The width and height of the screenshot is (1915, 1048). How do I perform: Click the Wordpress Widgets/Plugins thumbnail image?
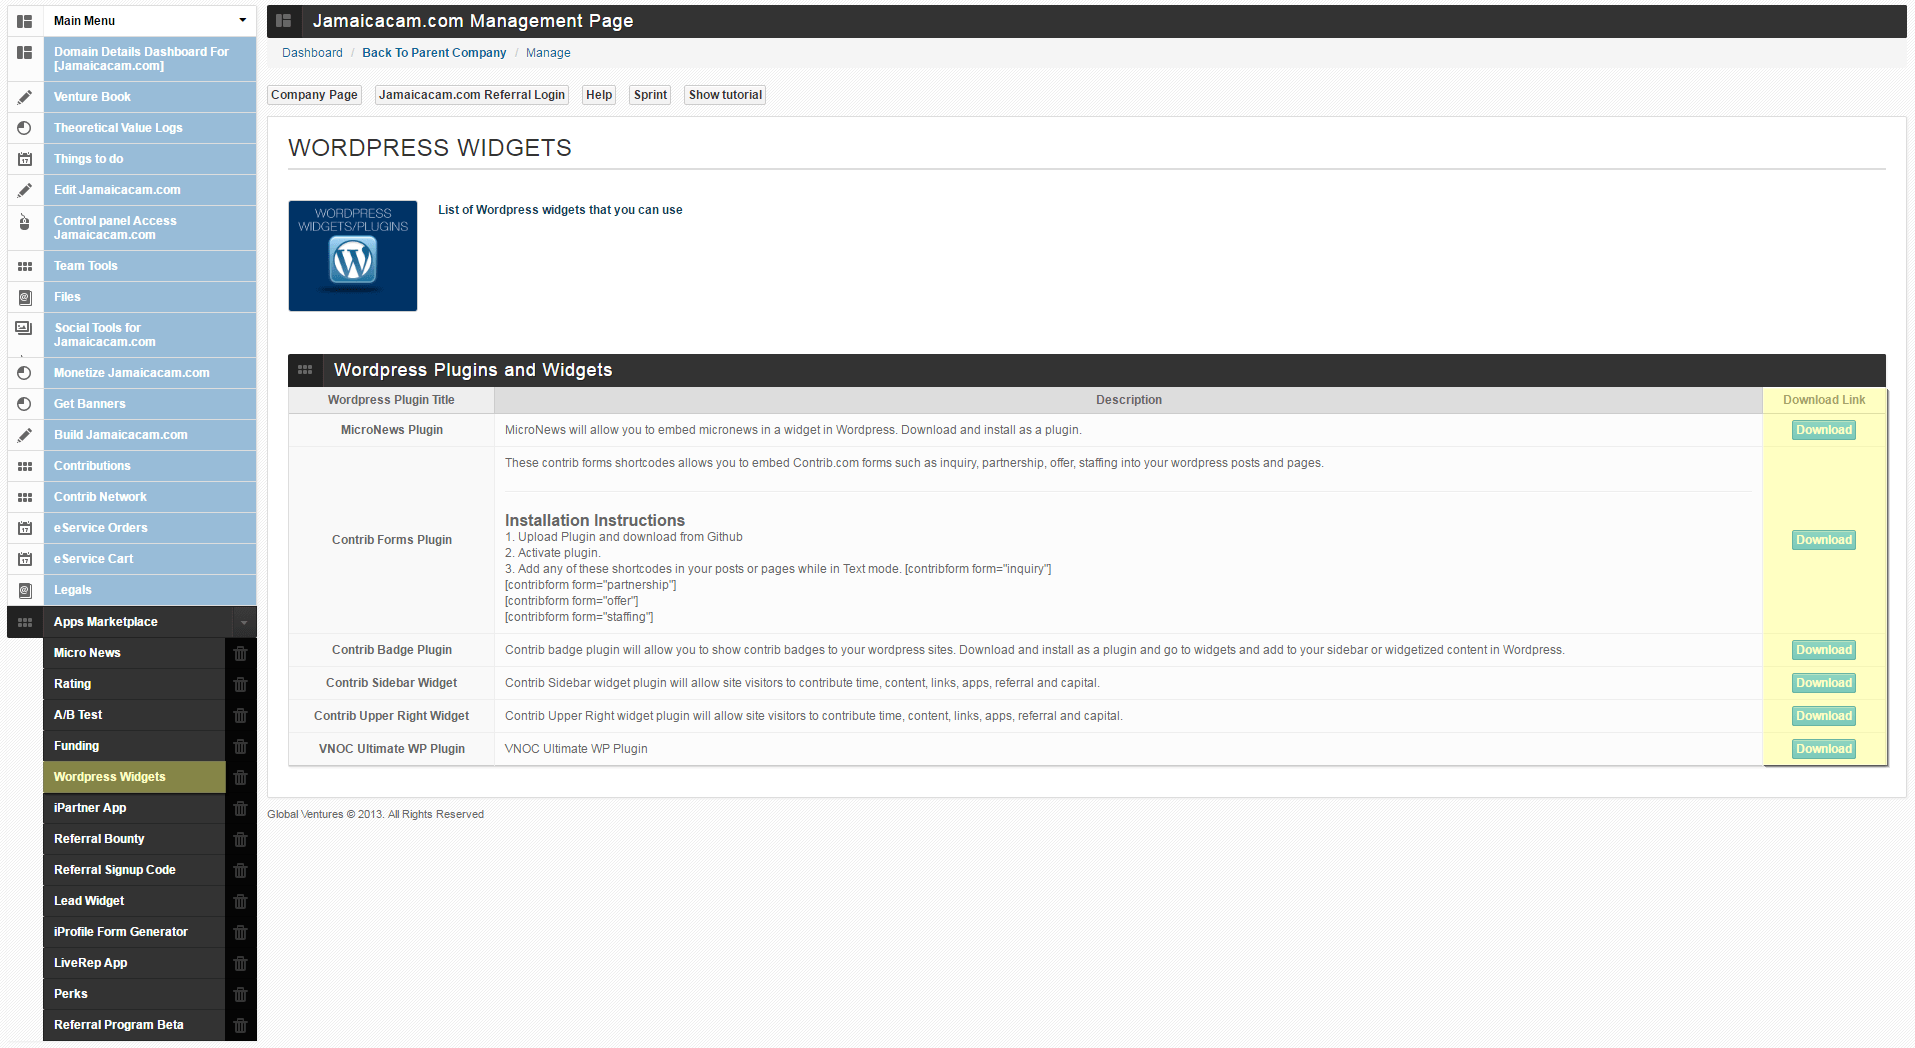[353, 256]
